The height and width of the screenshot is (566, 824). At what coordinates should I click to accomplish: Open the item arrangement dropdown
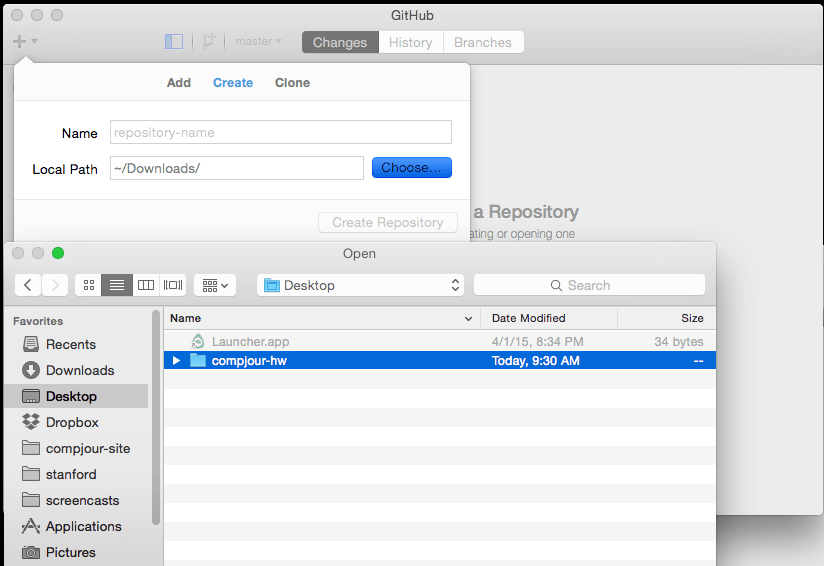click(x=215, y=285)
